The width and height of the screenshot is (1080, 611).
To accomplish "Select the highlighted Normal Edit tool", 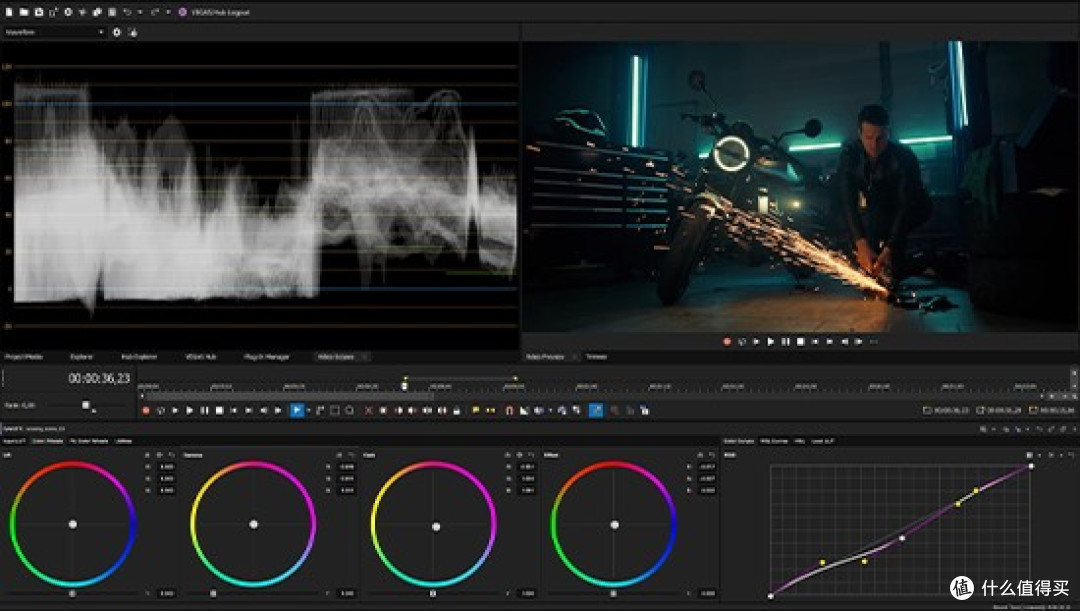I will pos(297,411).
